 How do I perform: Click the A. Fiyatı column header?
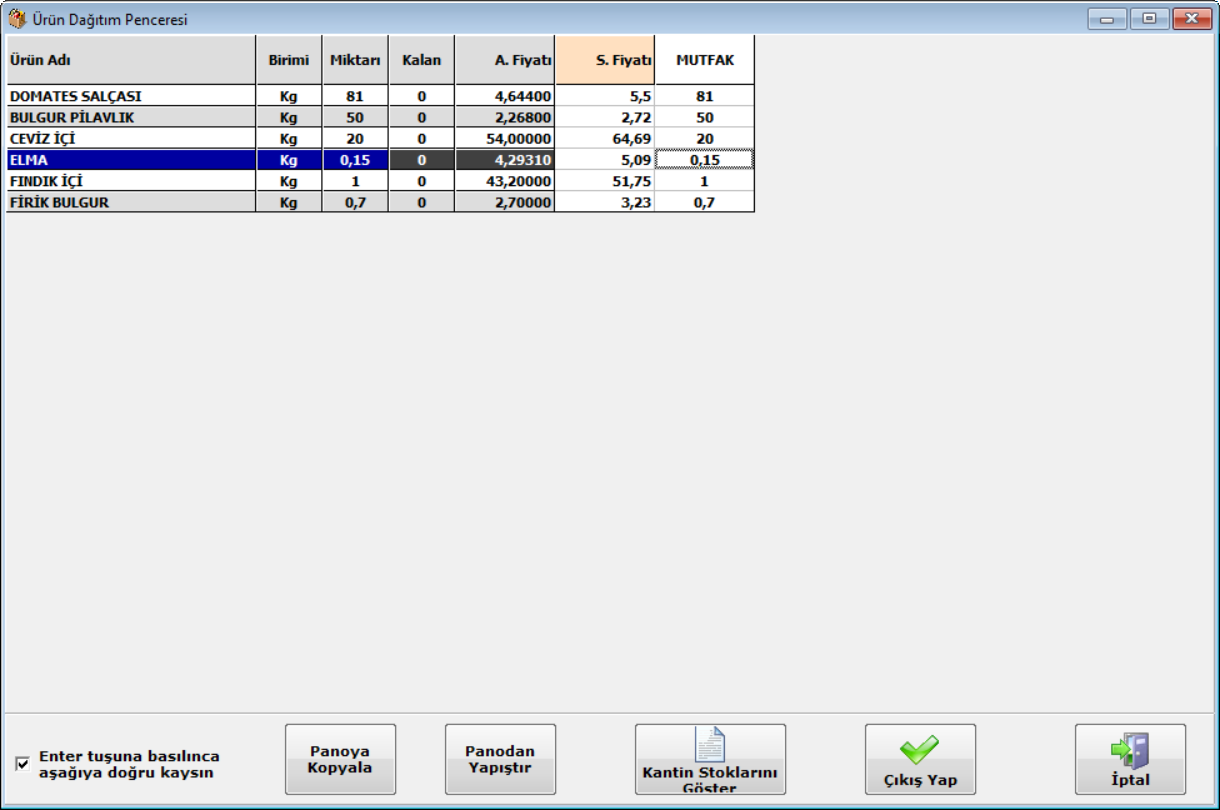[505, 60]
